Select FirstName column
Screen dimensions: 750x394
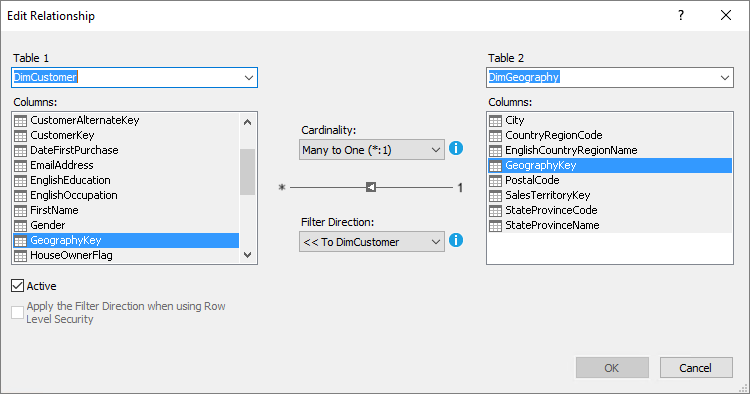pyautogui.click(x=126, y=210)
